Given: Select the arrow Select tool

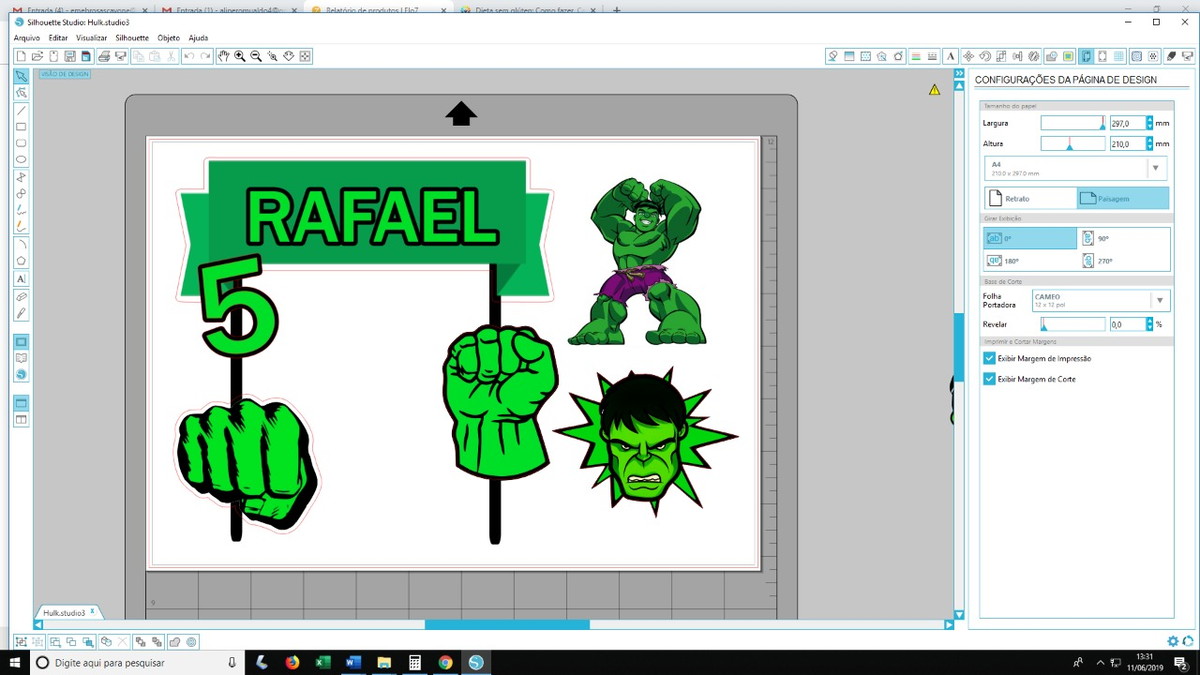Looking at the screenshot, I should coord(21,76).
